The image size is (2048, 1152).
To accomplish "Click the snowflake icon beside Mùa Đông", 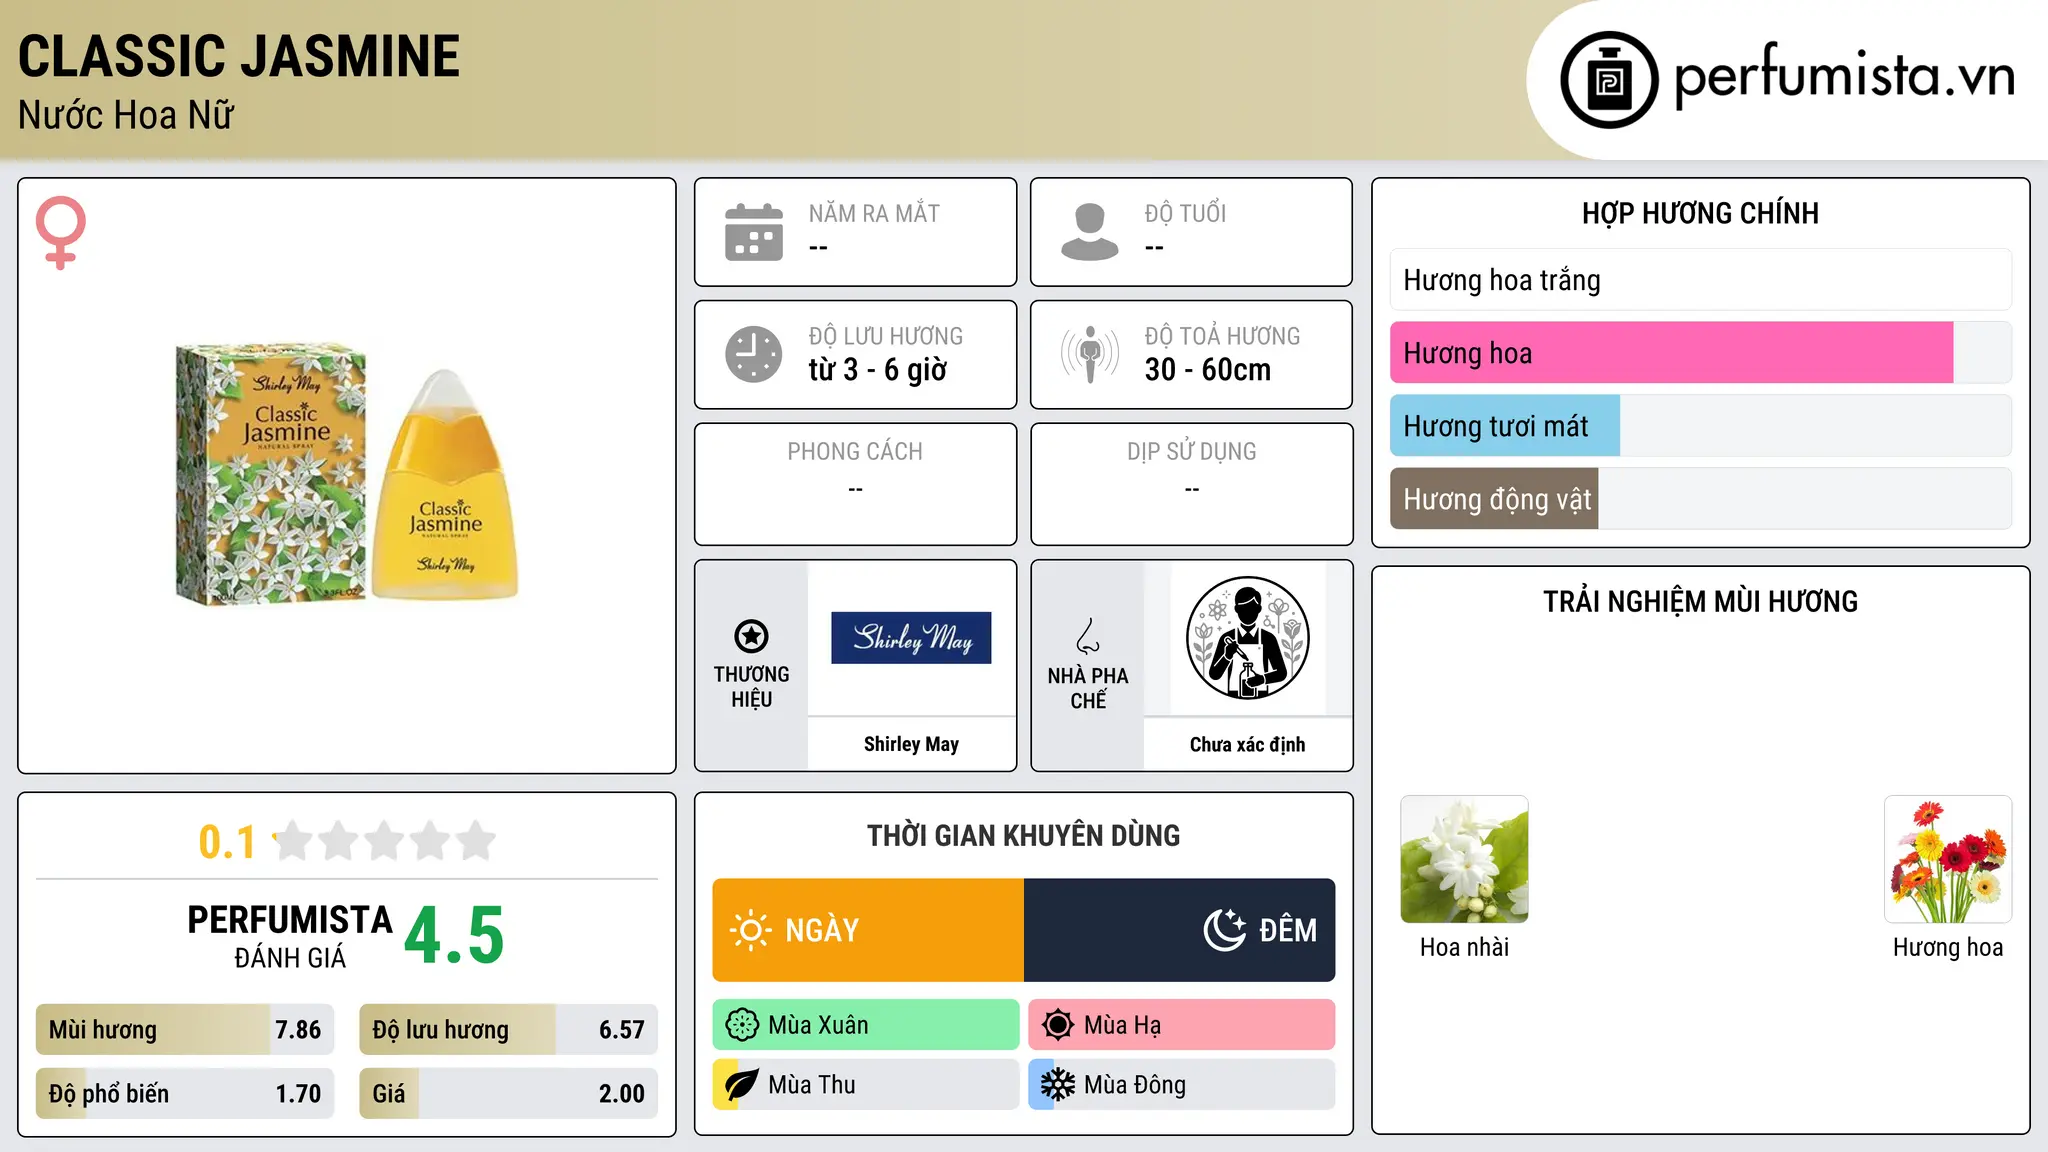I will click(1058, 1085).
